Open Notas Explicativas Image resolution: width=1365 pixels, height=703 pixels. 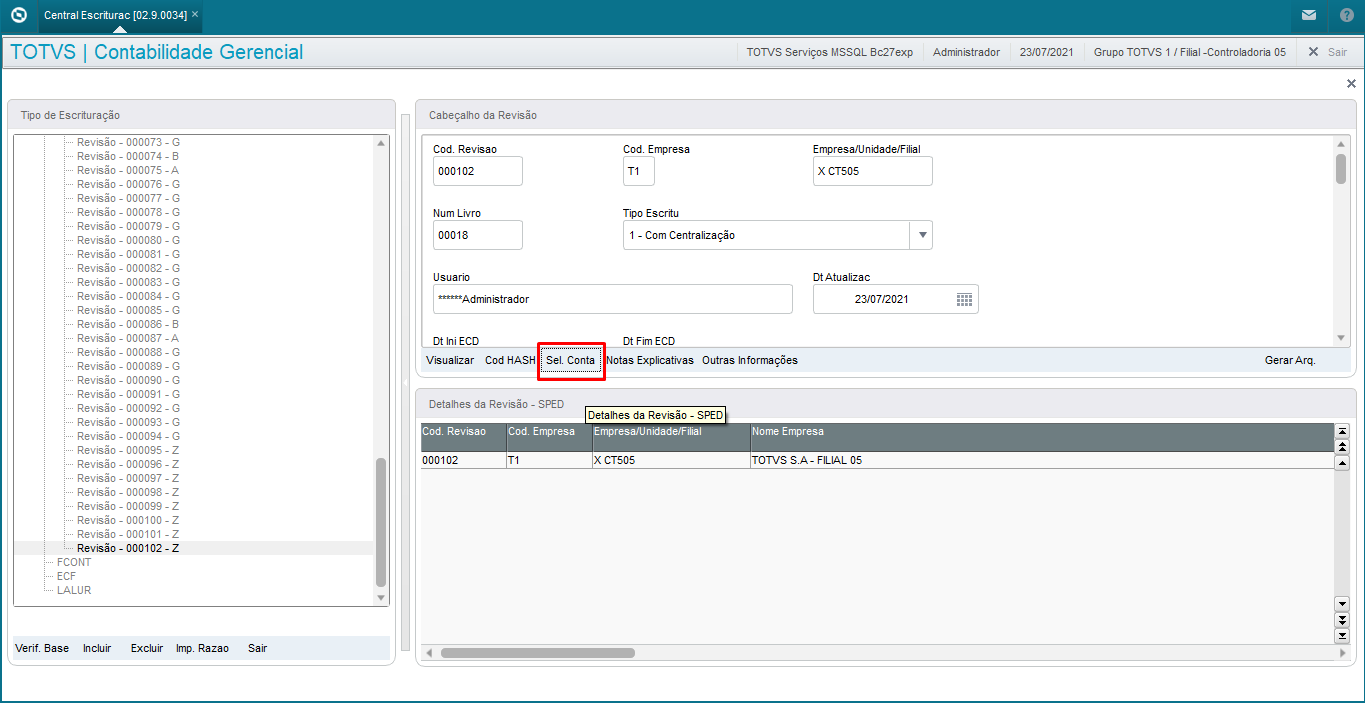pos(650,360)
